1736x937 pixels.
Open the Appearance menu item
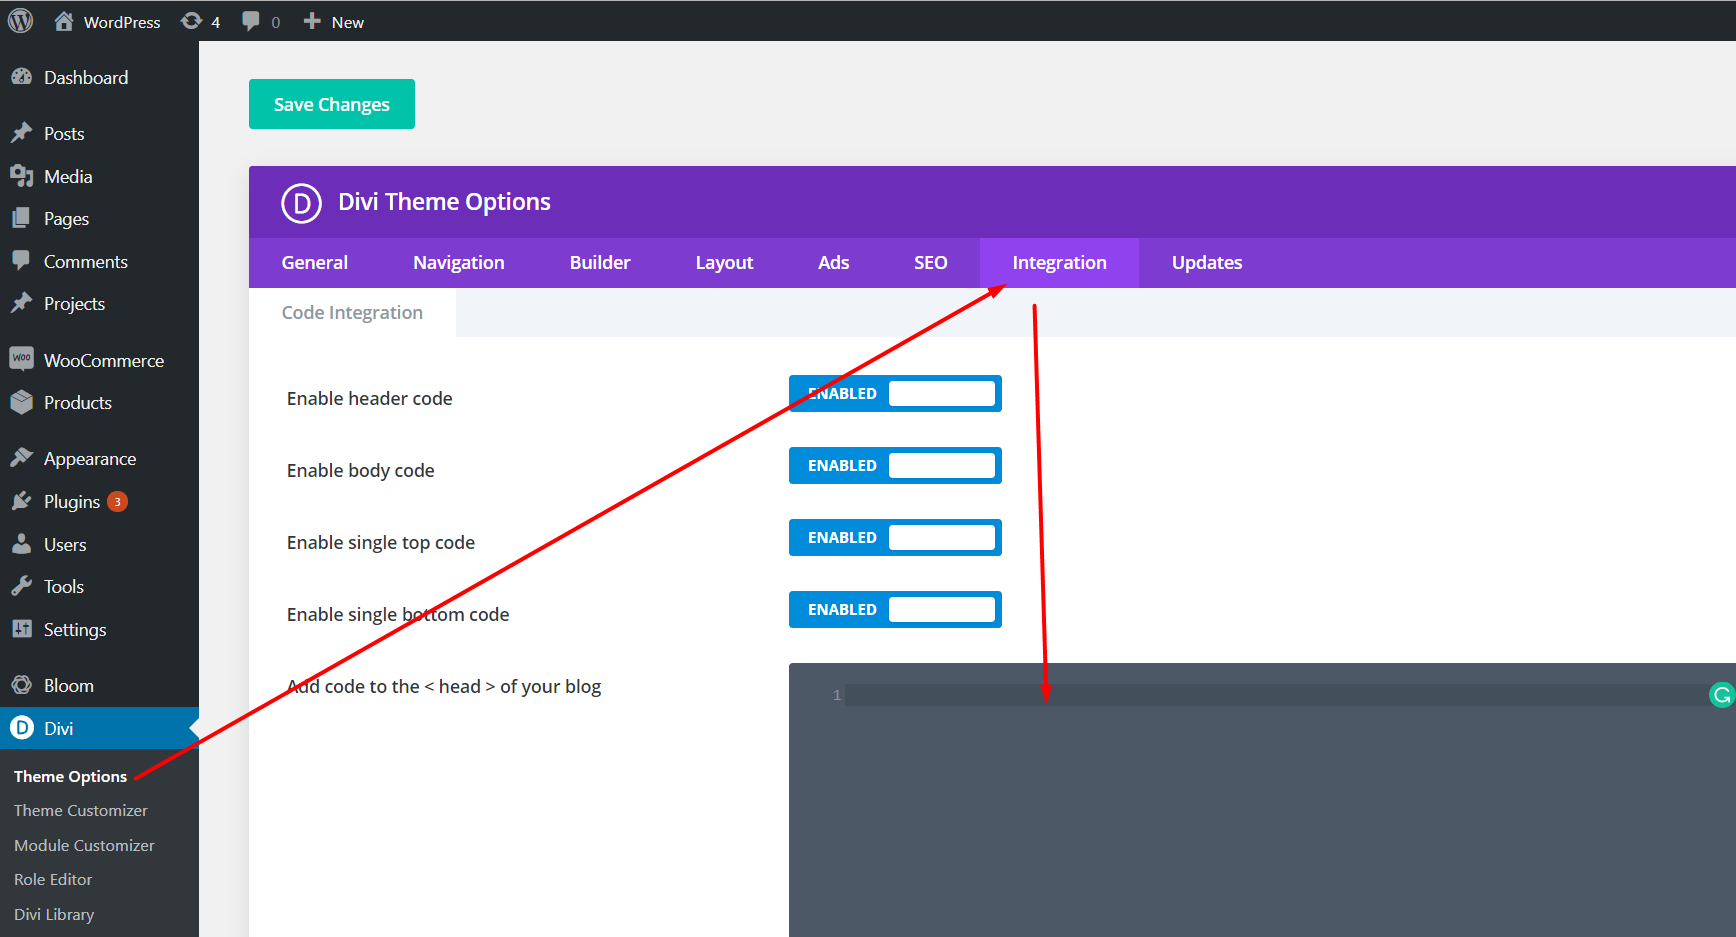pos(99,459)
